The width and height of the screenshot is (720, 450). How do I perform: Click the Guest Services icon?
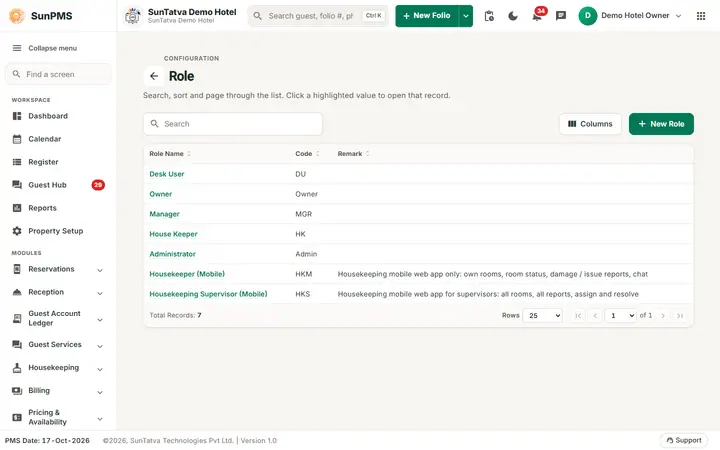tap(17, 345)
